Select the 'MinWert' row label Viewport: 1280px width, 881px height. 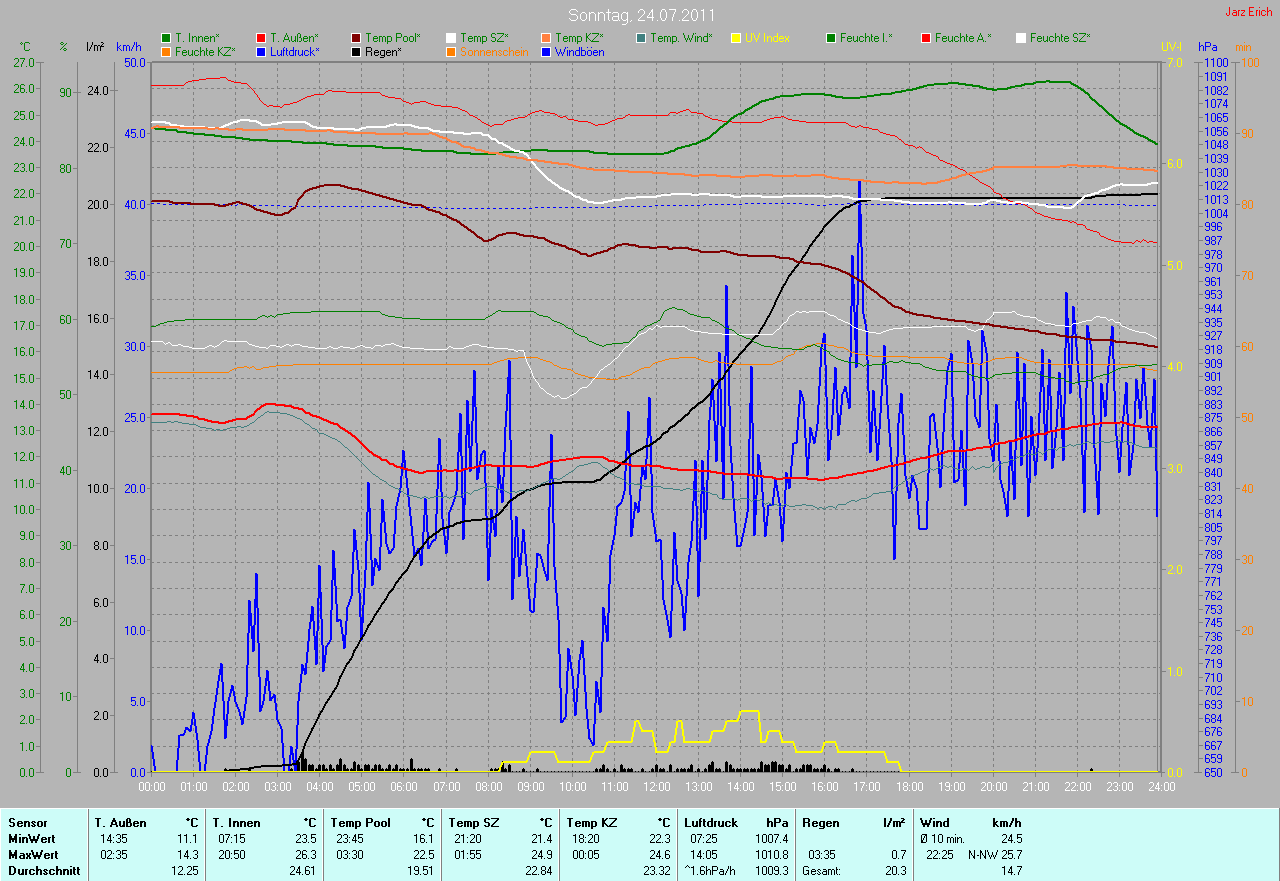(x=31, y=839)
